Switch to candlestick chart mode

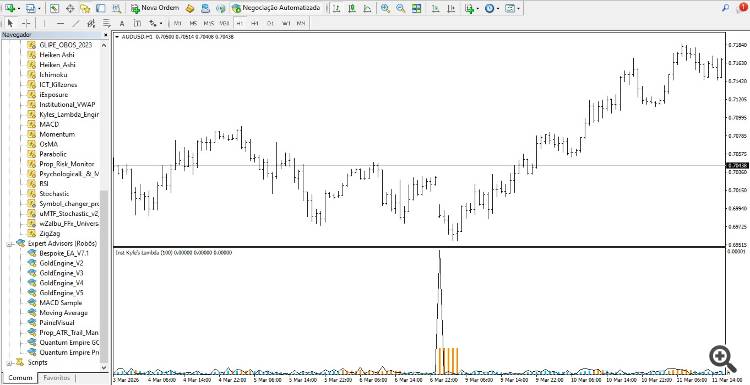[x=352, y=8]
